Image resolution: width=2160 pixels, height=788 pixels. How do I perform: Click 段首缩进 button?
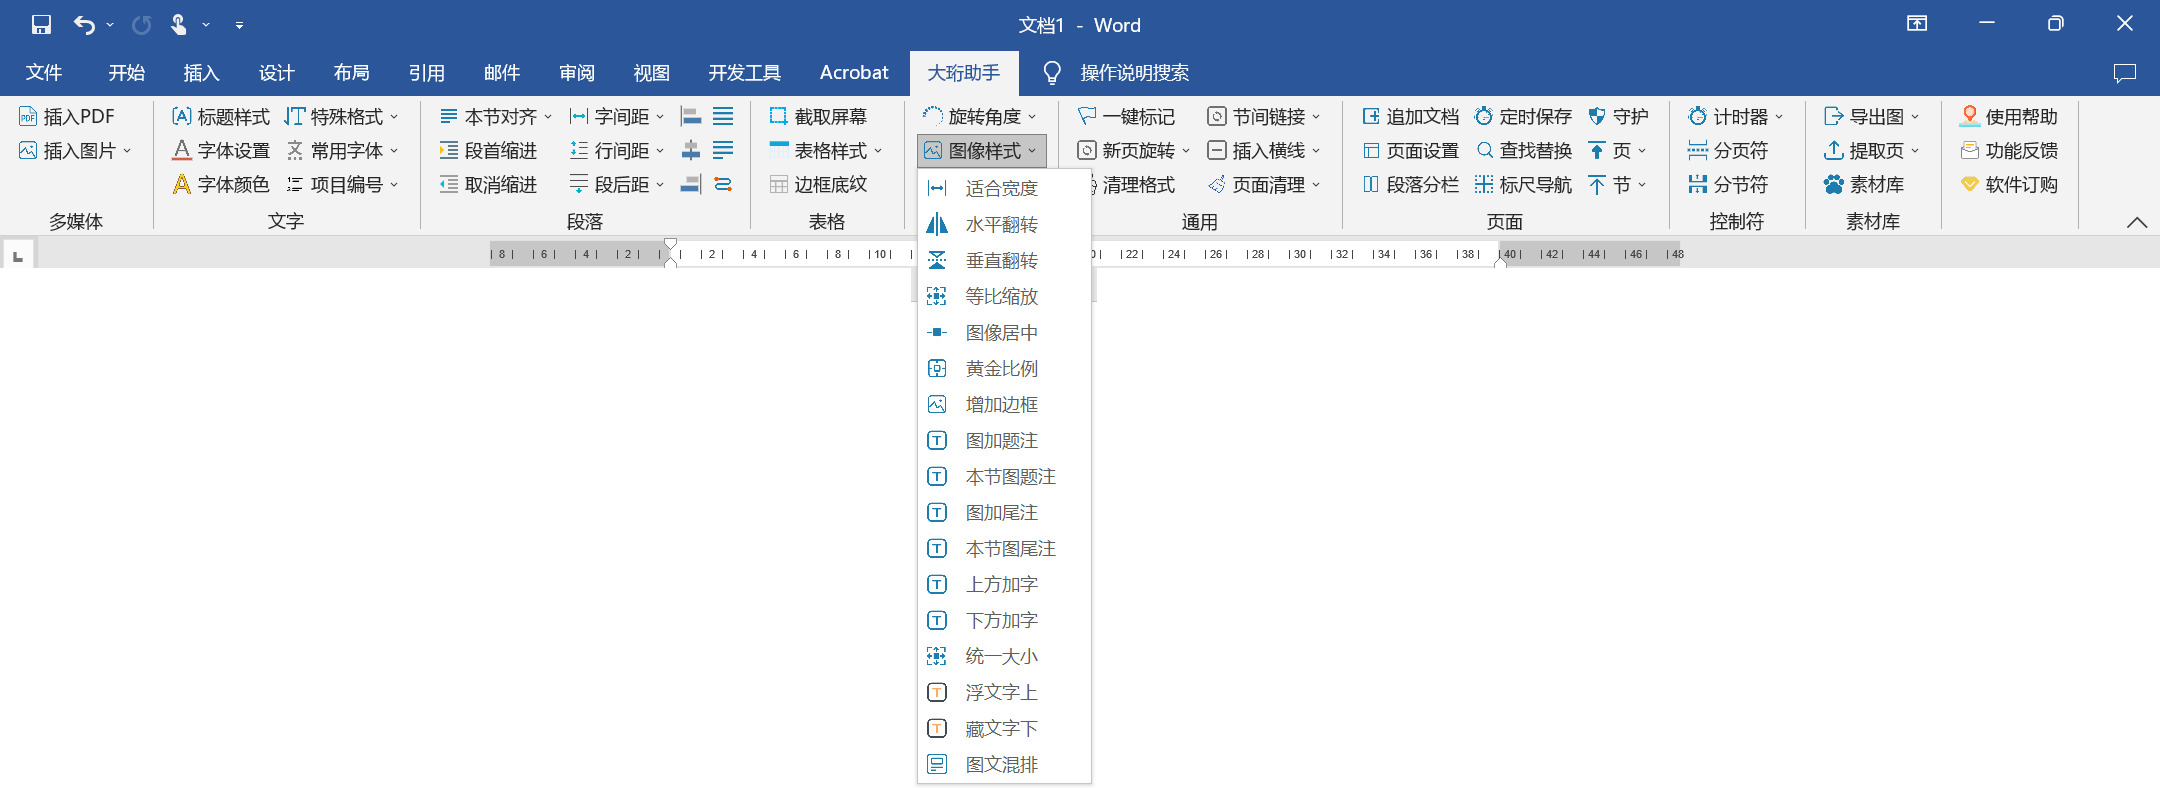pyautogui.click(x=488, y=151)
